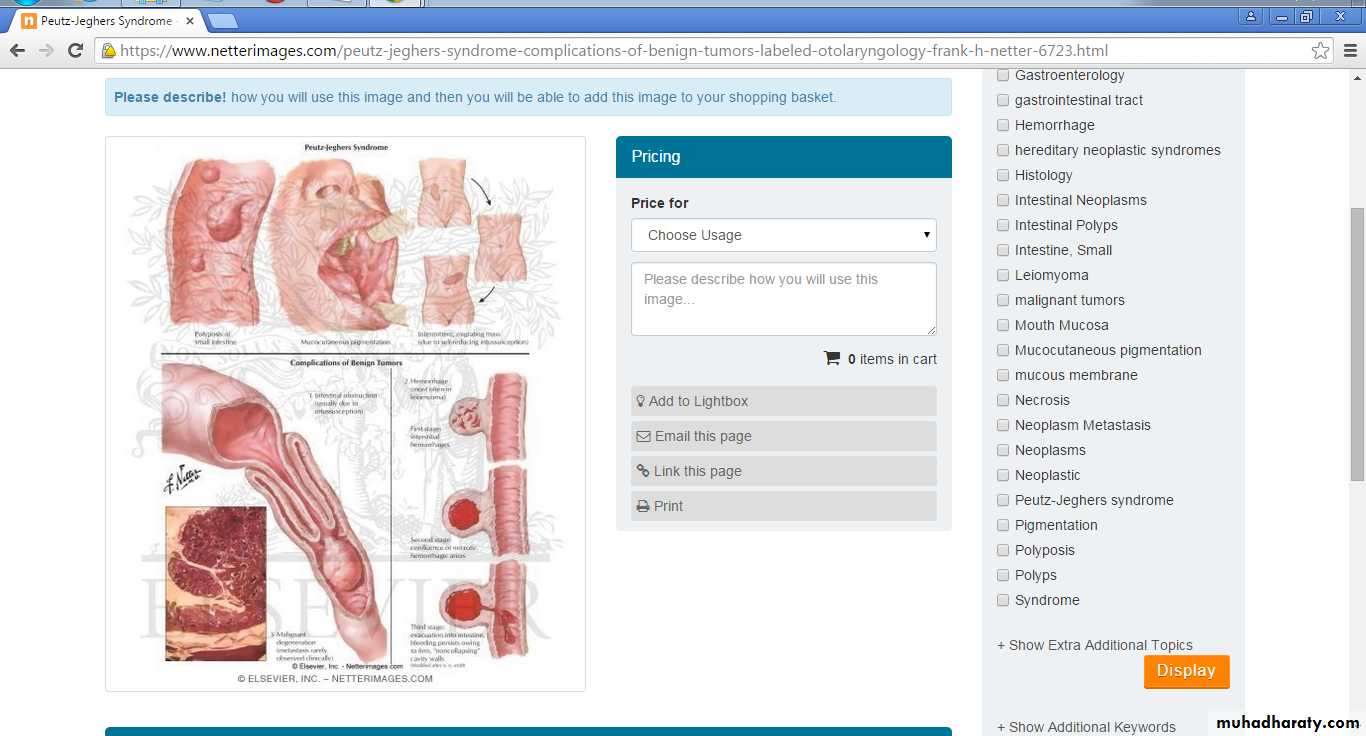Check the Histology checkbox
The image size is (1366, 736).
pyautogui.click(x=1003, y=175)
